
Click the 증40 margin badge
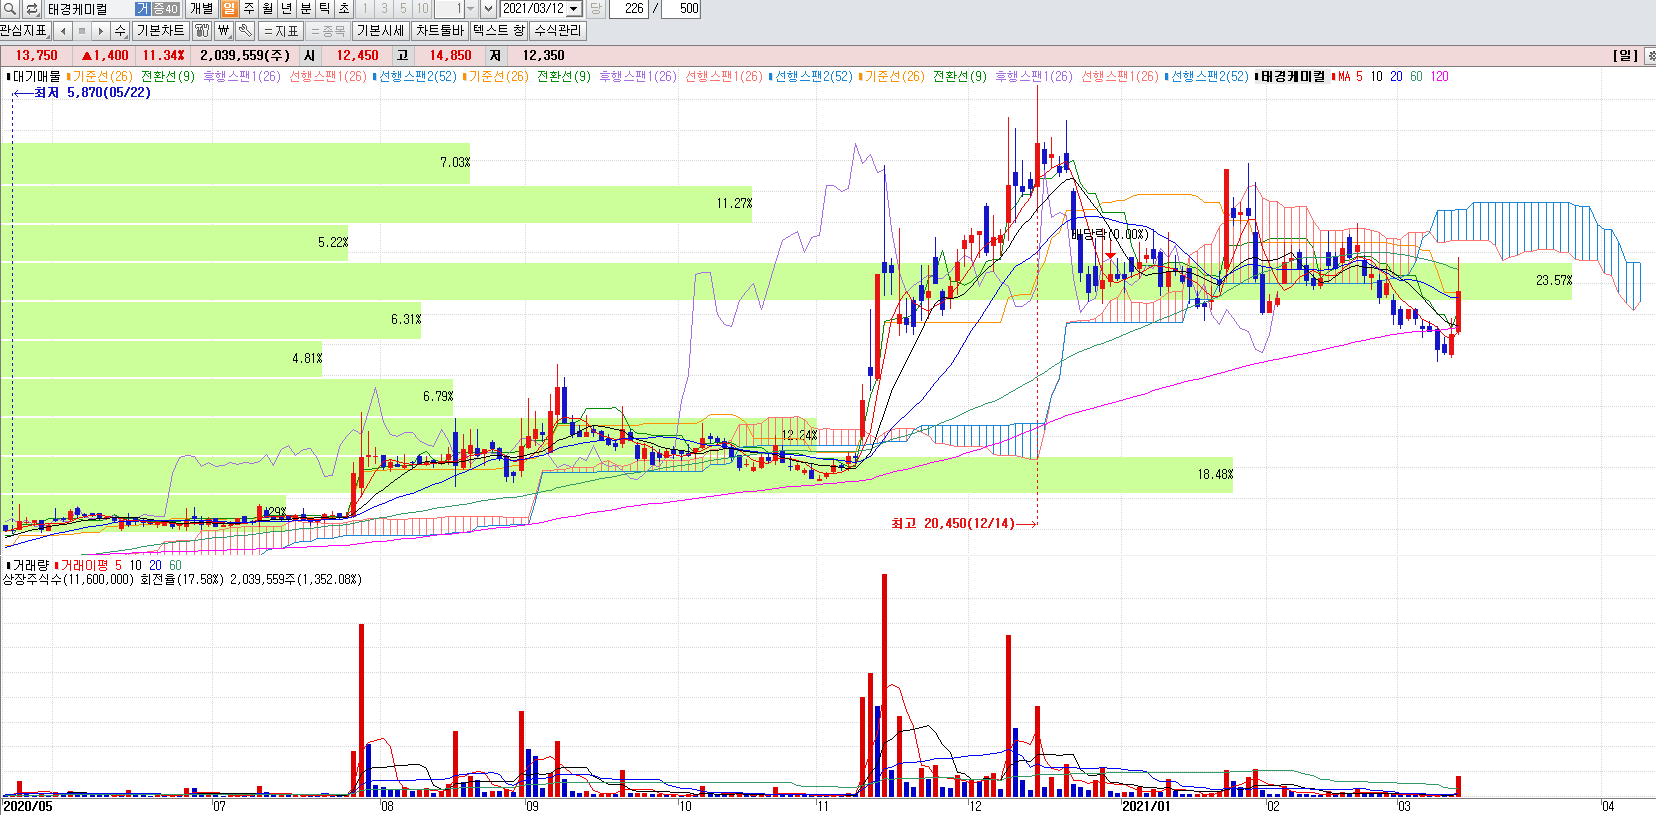pyautogui.click(x=165, y=8)
